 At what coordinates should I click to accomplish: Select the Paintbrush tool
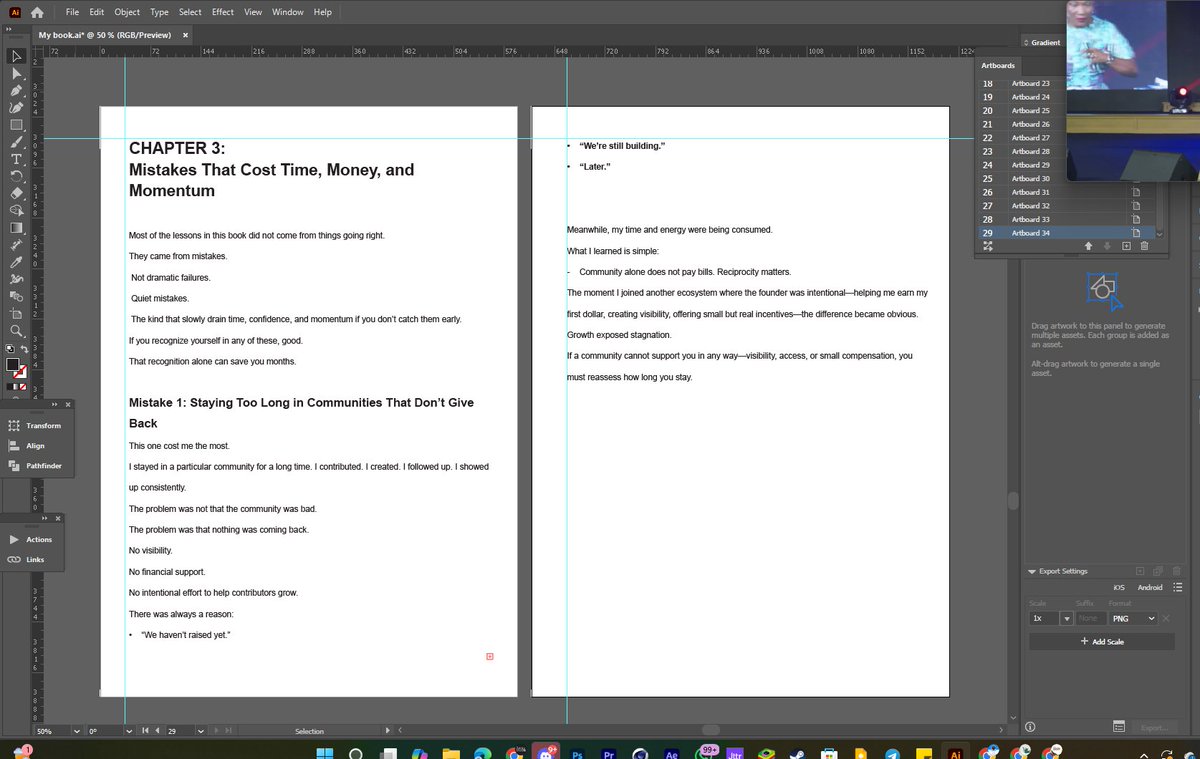[x=16, y=142]
